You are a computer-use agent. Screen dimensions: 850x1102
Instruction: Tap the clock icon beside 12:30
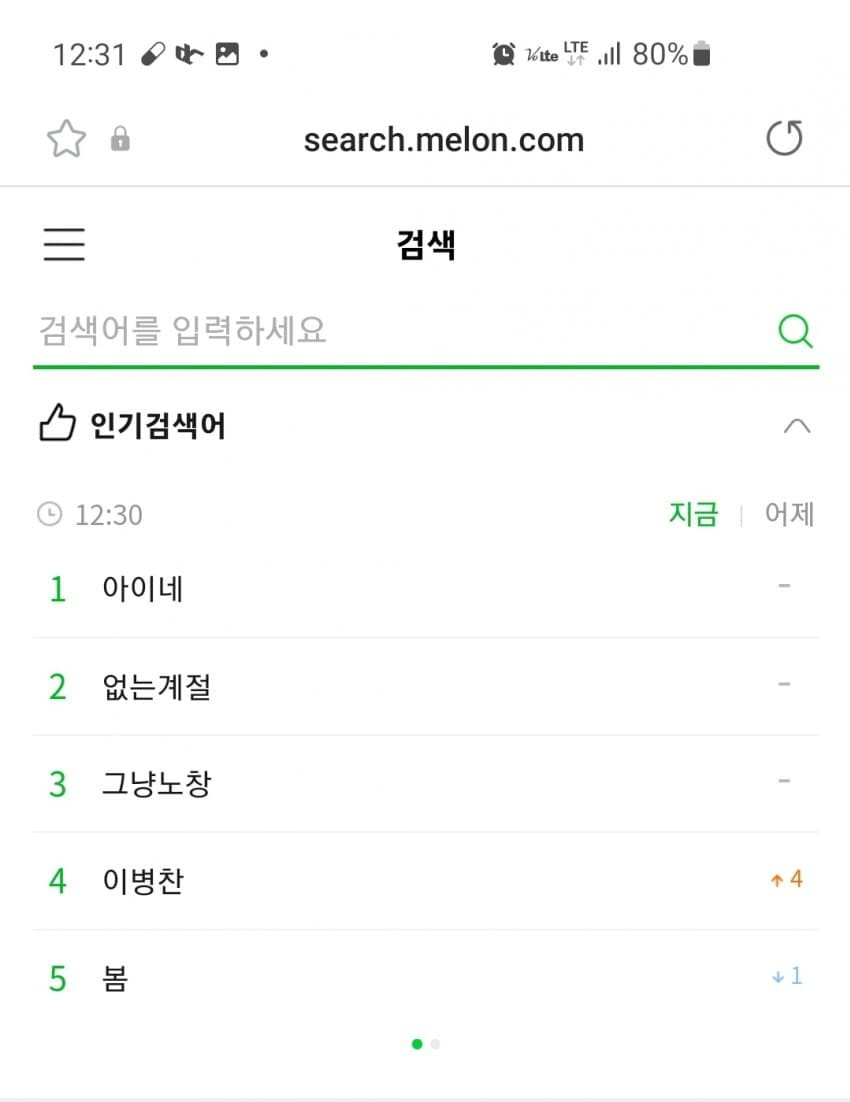click(49, 514)
